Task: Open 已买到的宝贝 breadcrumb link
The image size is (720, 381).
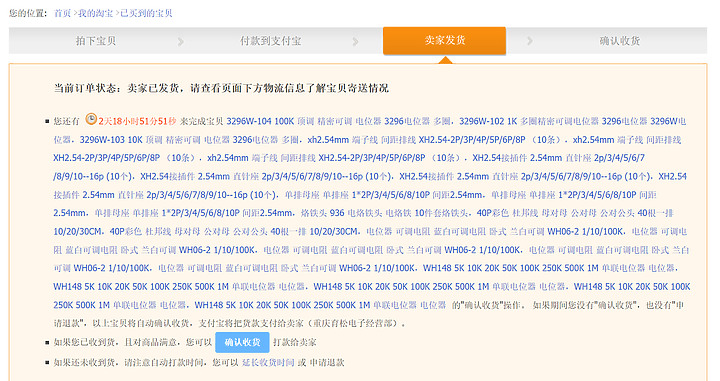Action: click(146, 13)
